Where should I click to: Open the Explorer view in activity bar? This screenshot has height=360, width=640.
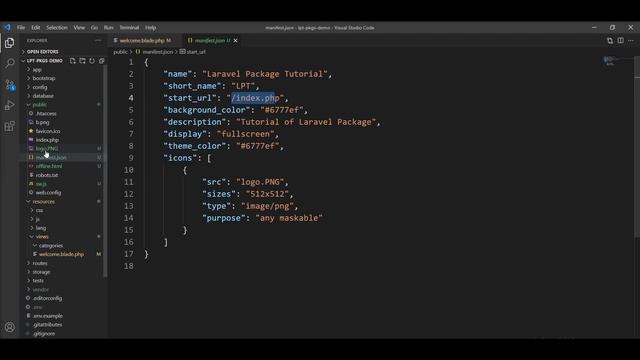[9, 43]
